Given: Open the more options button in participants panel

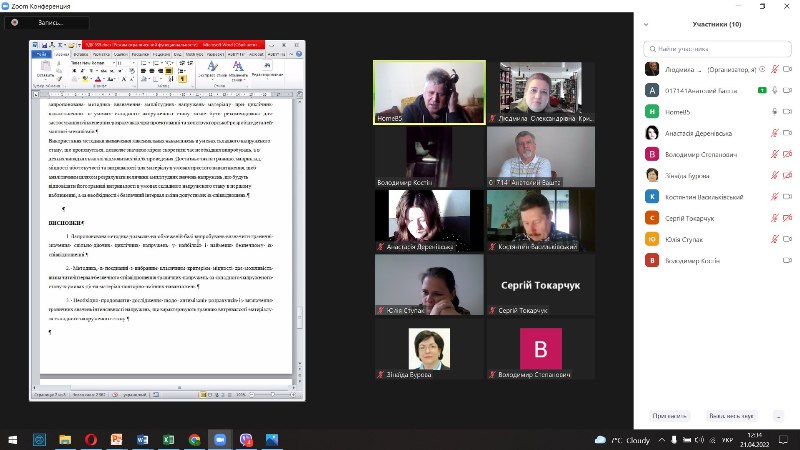Looking at the screenshot, I should (779, 416).
